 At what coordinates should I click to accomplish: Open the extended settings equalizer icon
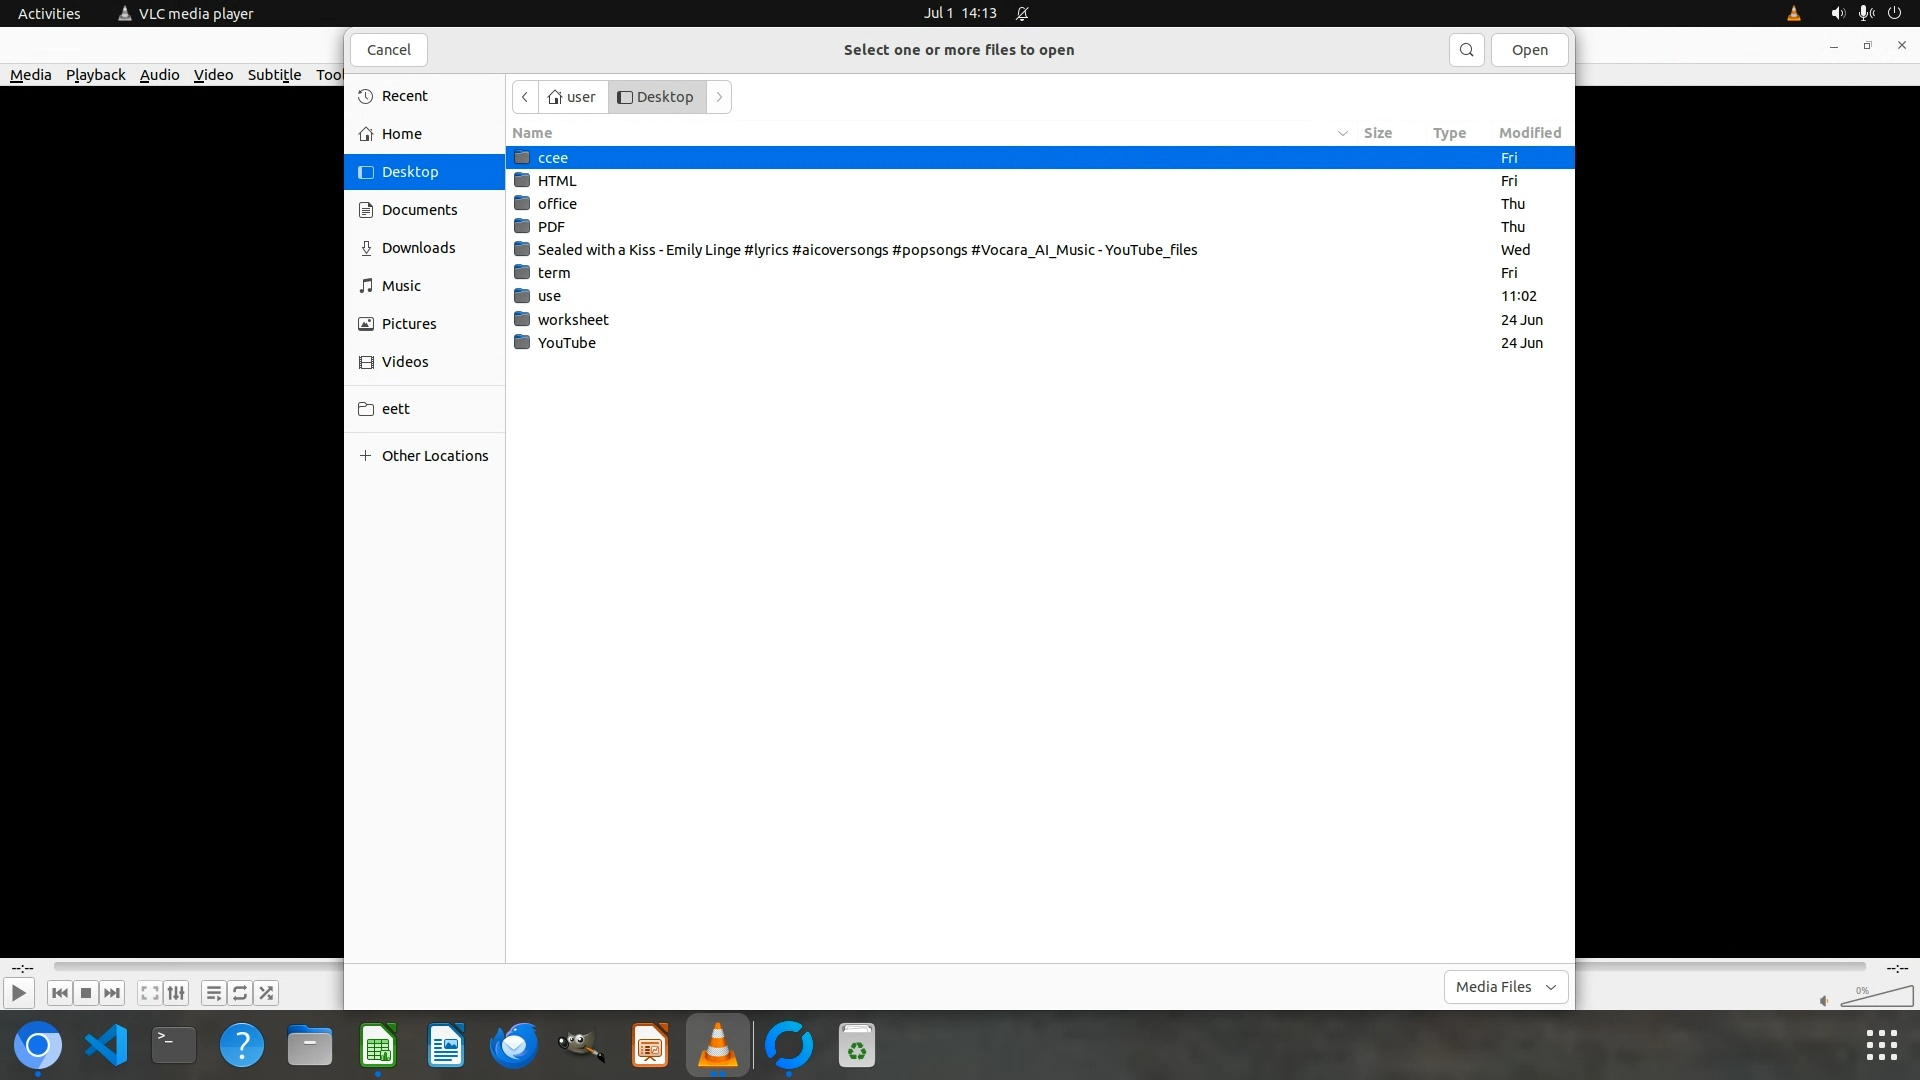[176, 993]
